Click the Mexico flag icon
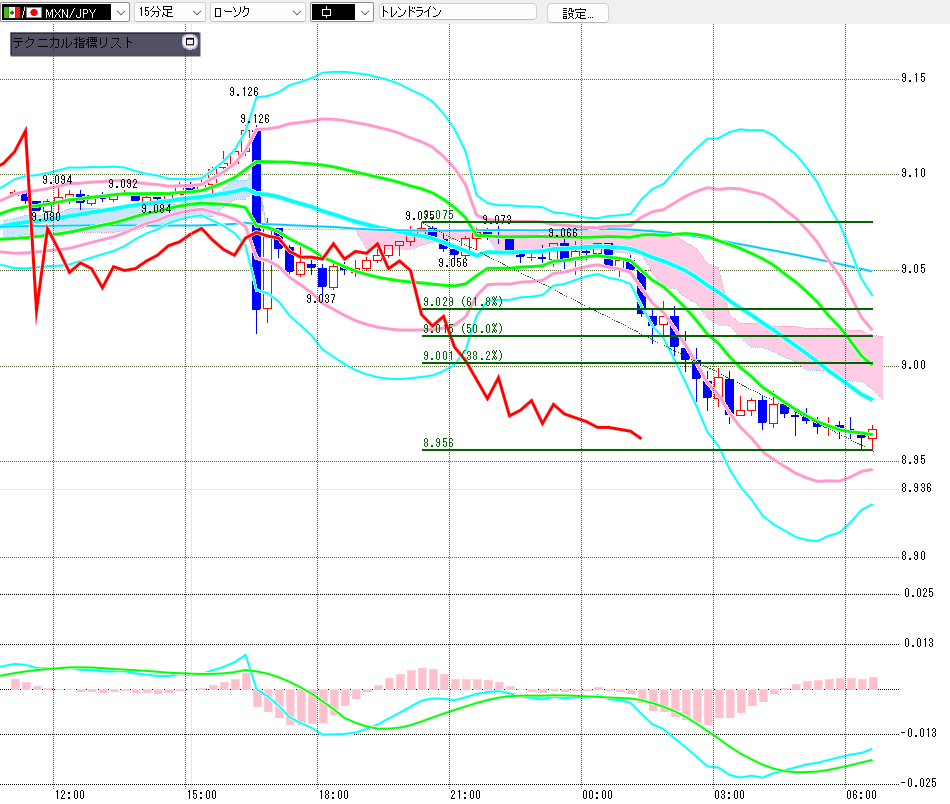This screenshot has width=950, height=804. [x=11, y=12]
